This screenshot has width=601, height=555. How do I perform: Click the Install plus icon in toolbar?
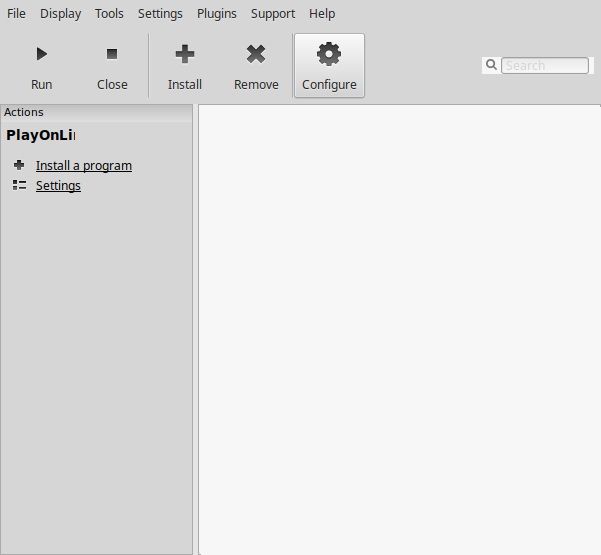click(x=185, y=54)
